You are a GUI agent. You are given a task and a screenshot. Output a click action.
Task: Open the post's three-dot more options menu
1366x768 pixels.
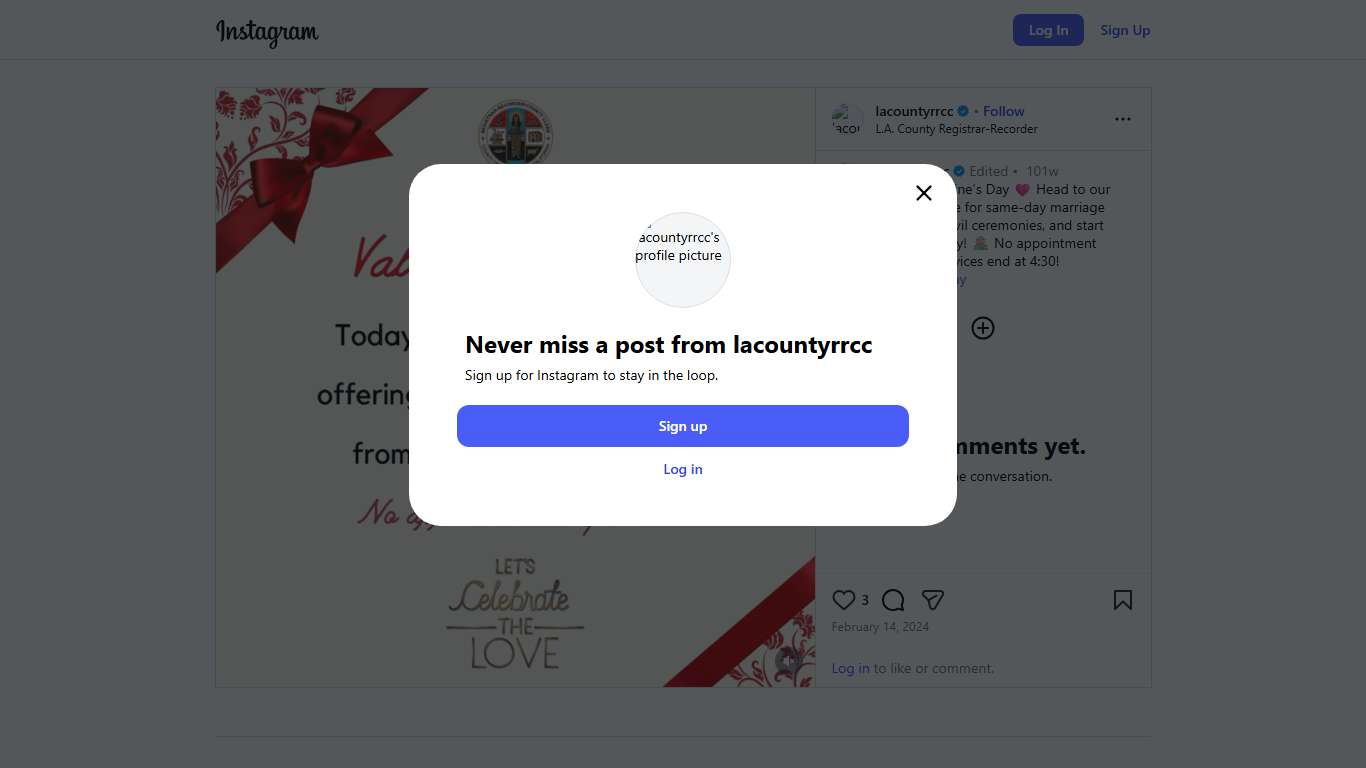[x=1123, y=119]
